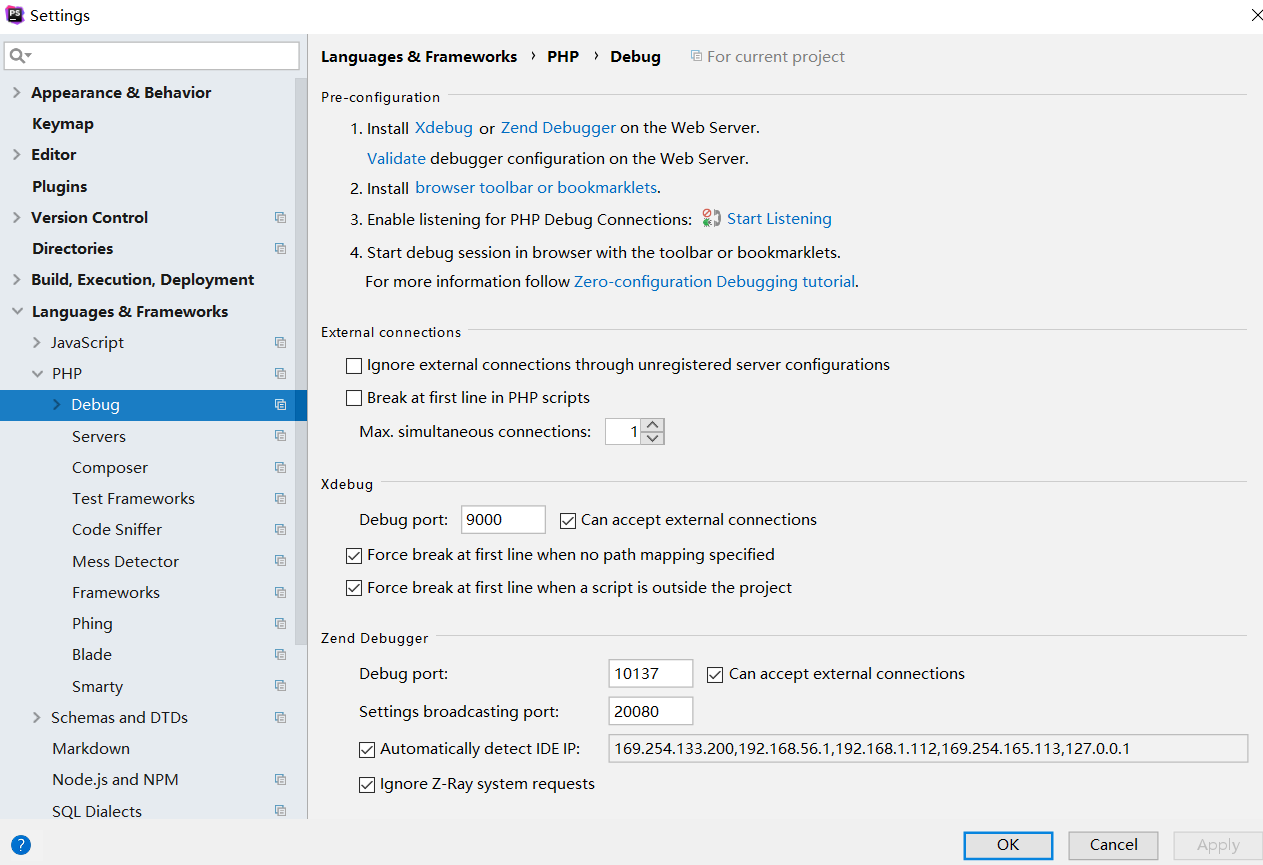This screenshot has height=865, width=1263.
Task: Increase max simultaneous connections with up arrow
Action: (653, 425)
